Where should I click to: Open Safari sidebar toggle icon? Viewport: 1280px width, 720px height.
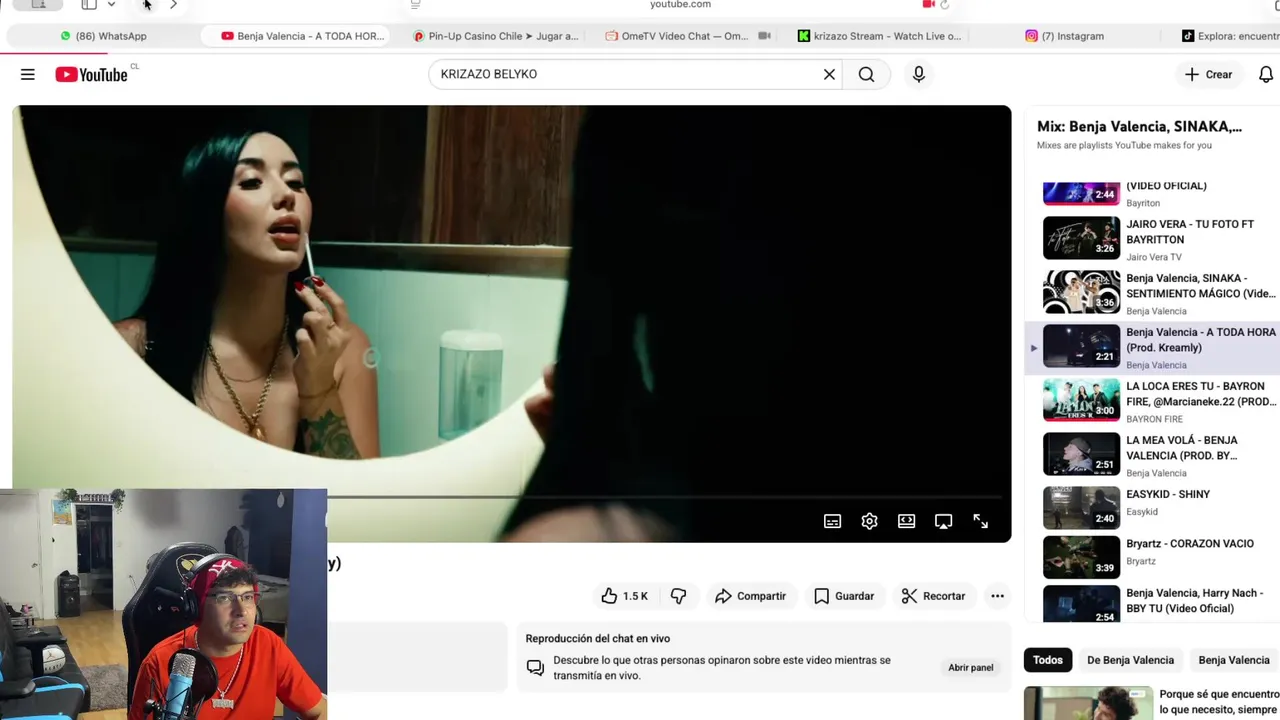(x=89, y=5)
